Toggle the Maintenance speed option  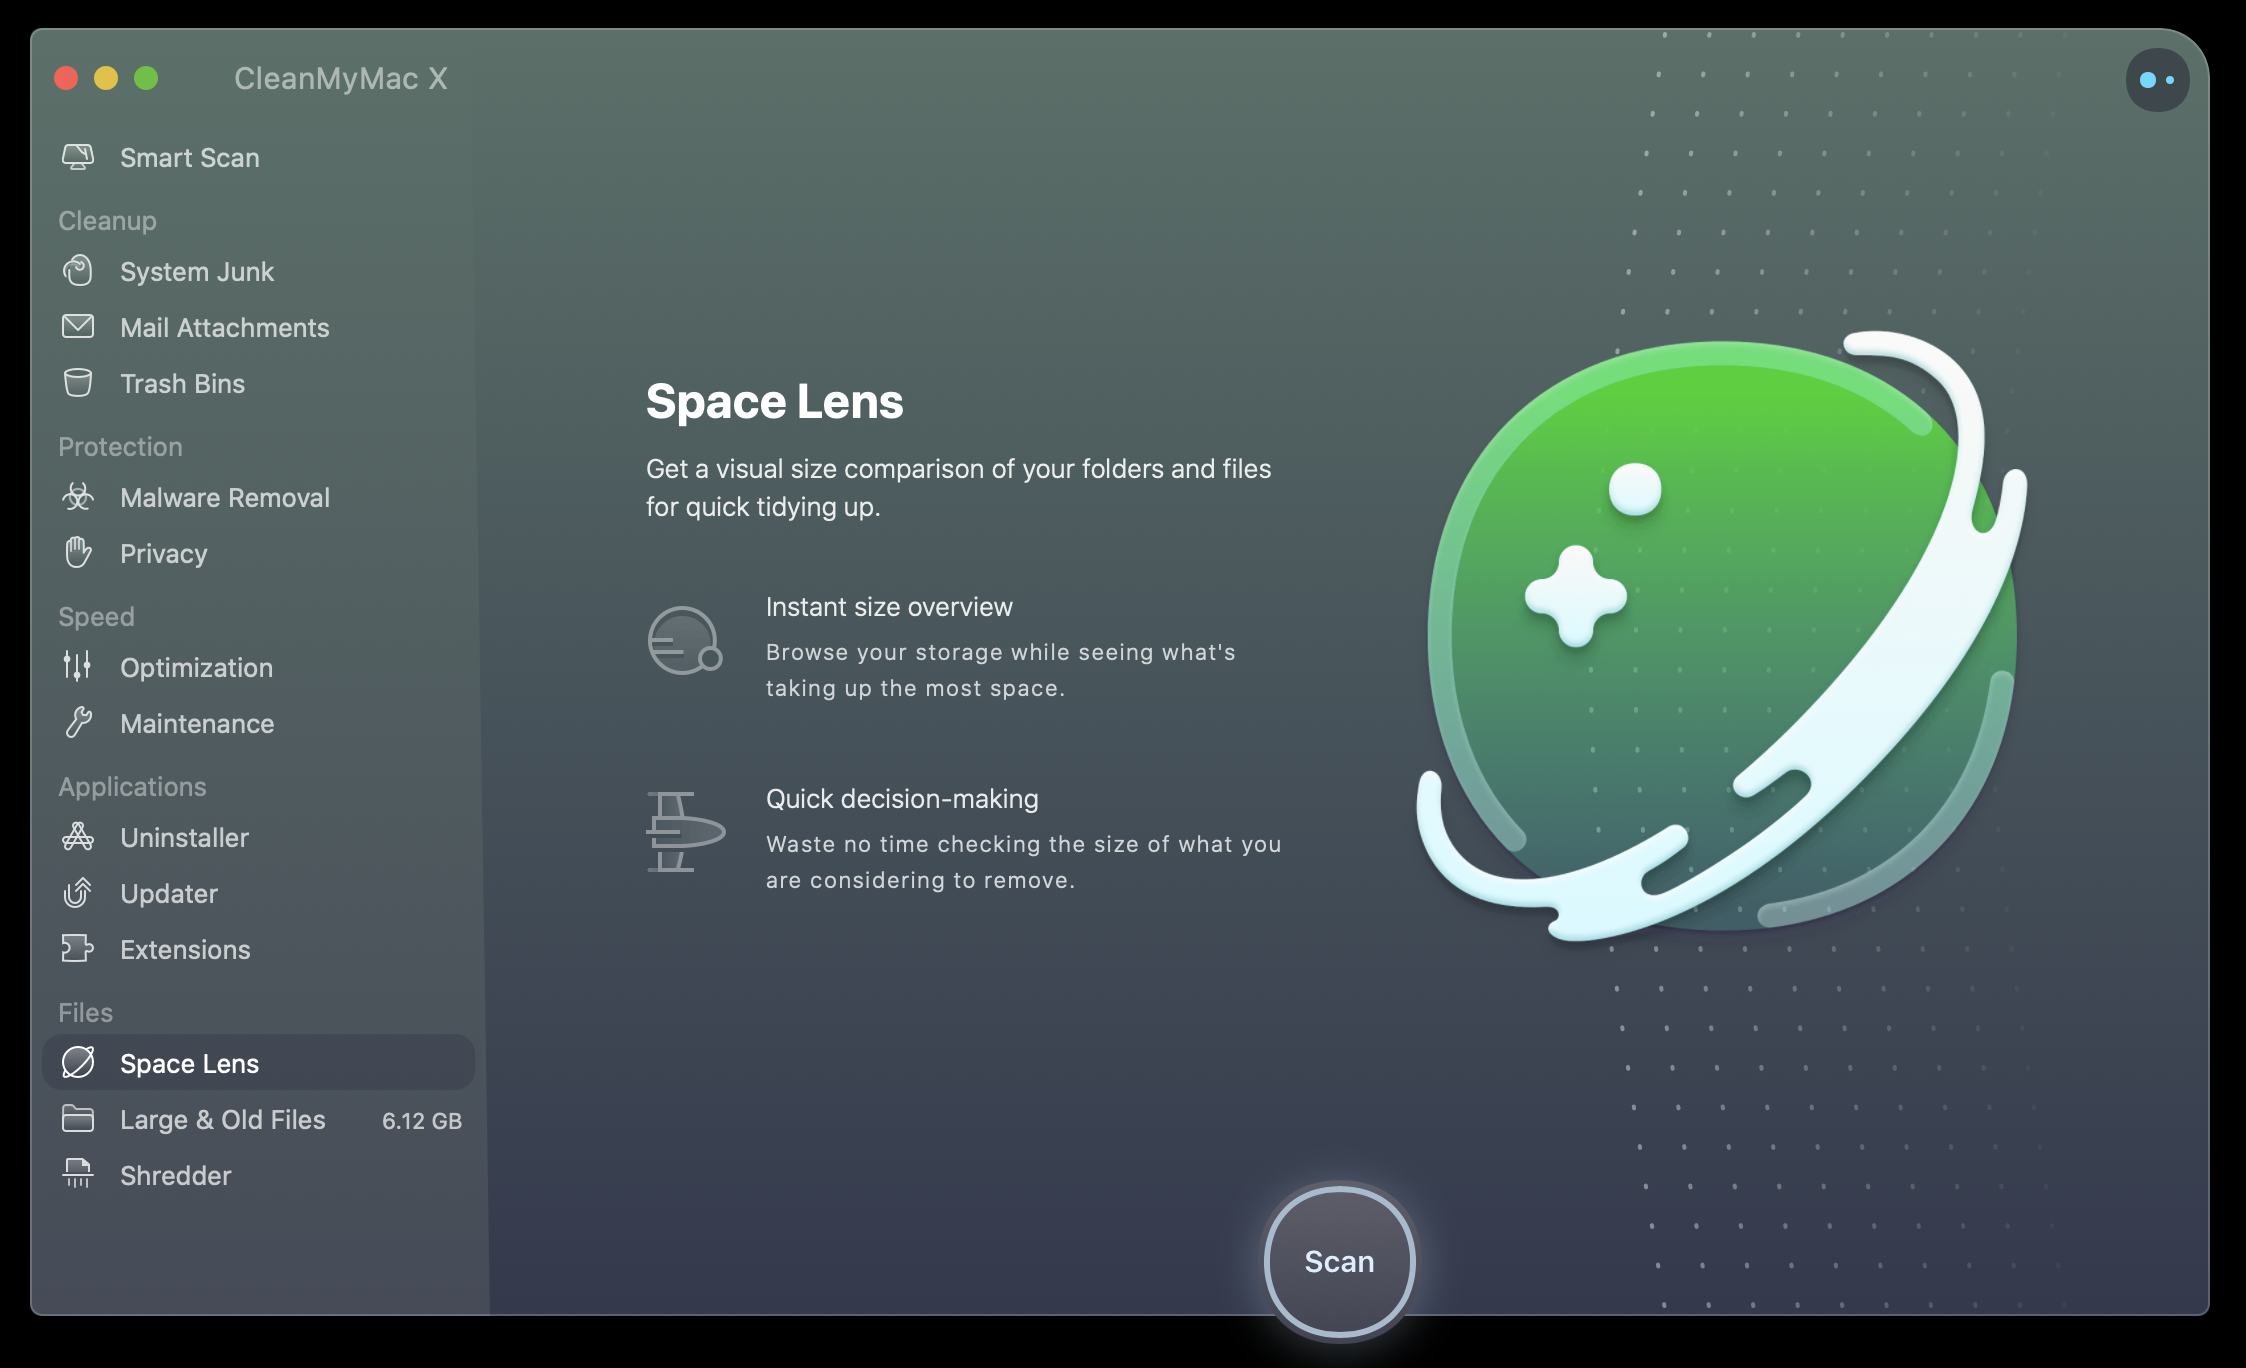tap(197, 722)
